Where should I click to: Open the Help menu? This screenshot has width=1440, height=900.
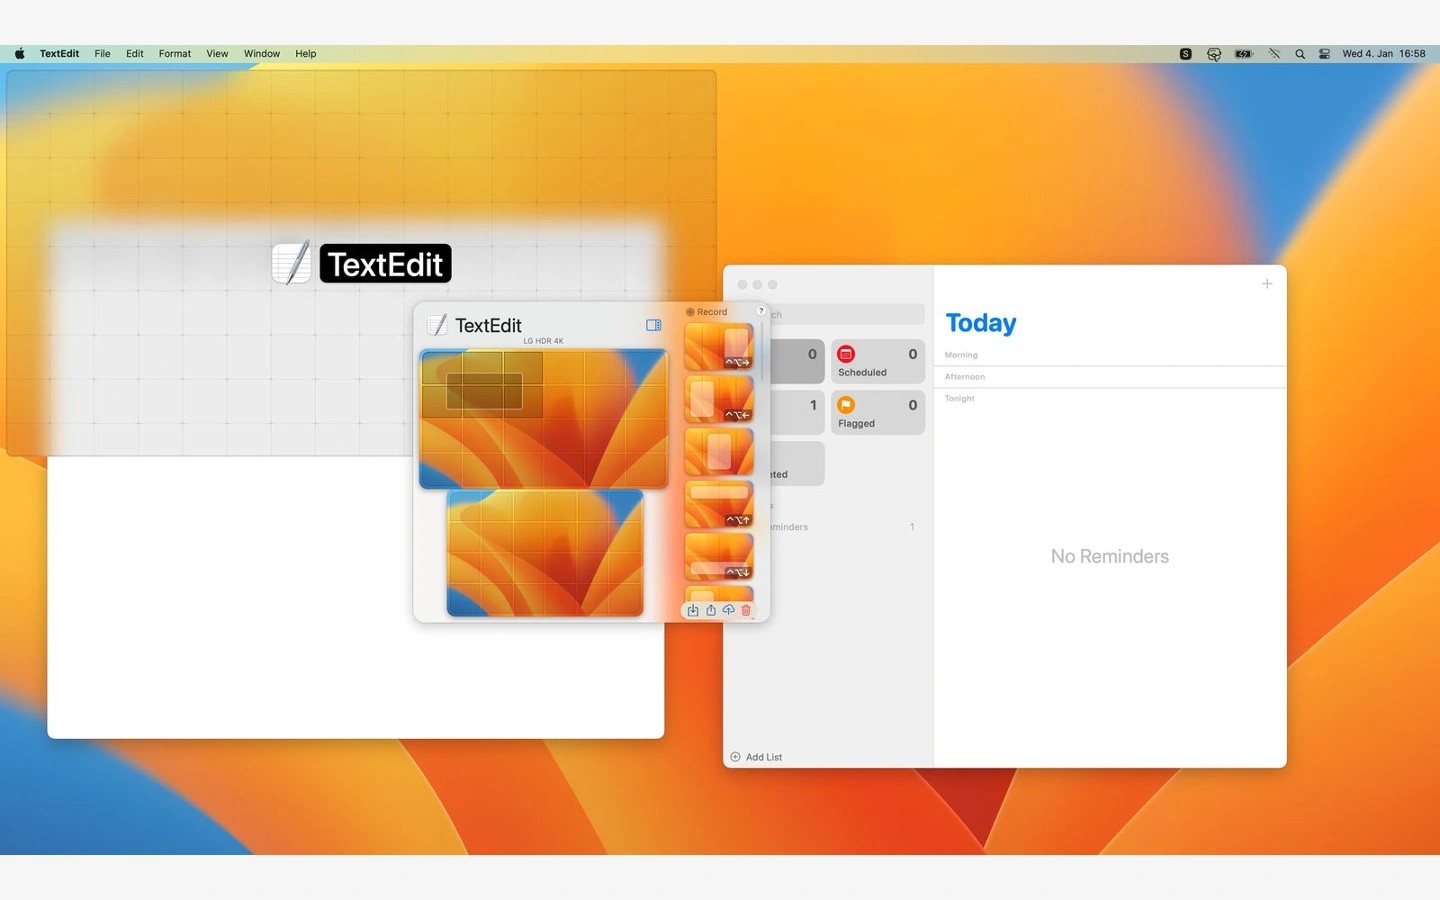[306, 54]
